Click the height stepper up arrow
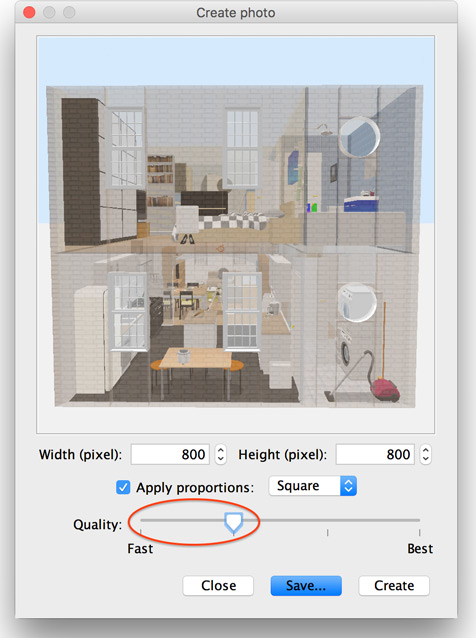 point(426,449)
